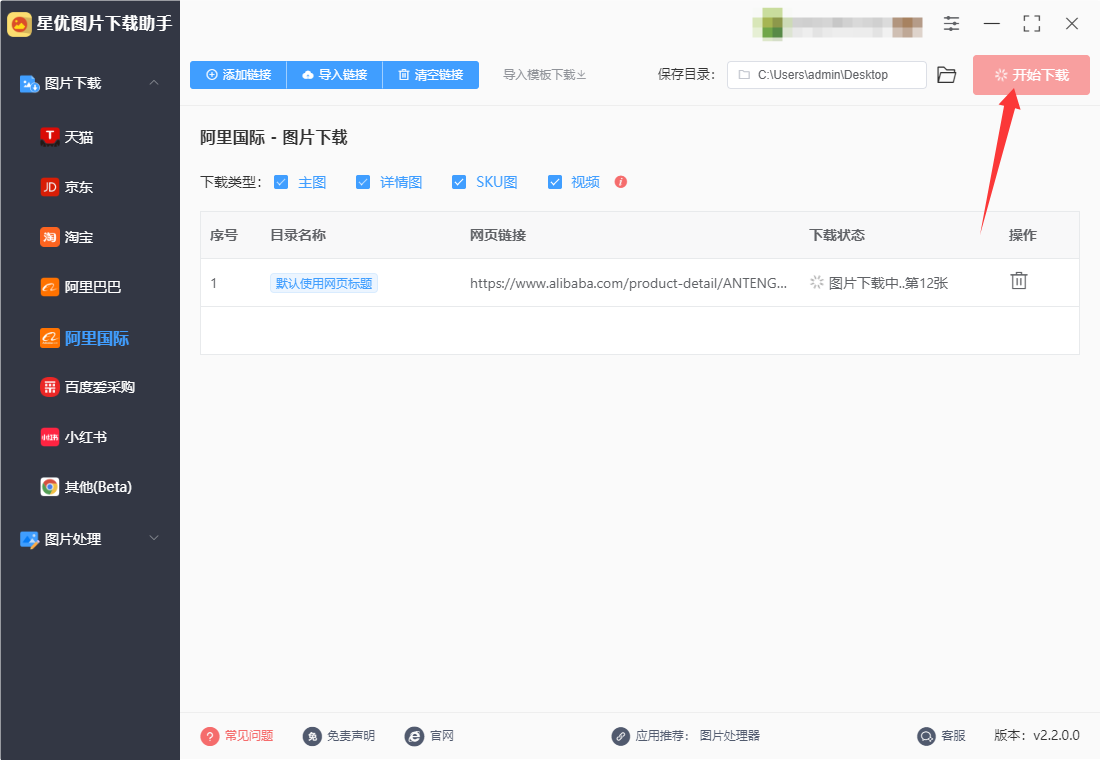Open the settings sliders icon in title bar

coord(951,24)
